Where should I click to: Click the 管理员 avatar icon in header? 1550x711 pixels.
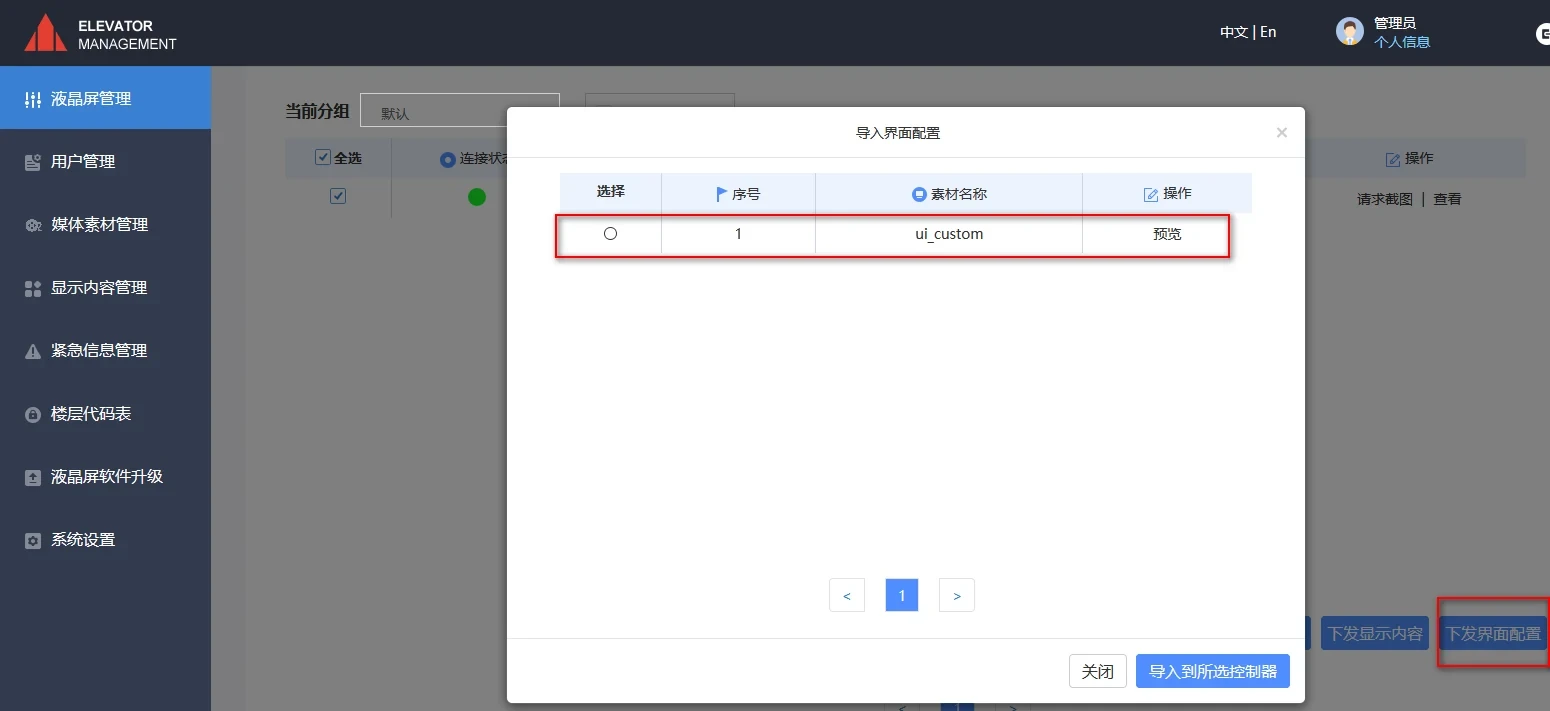coord(1350,32)
